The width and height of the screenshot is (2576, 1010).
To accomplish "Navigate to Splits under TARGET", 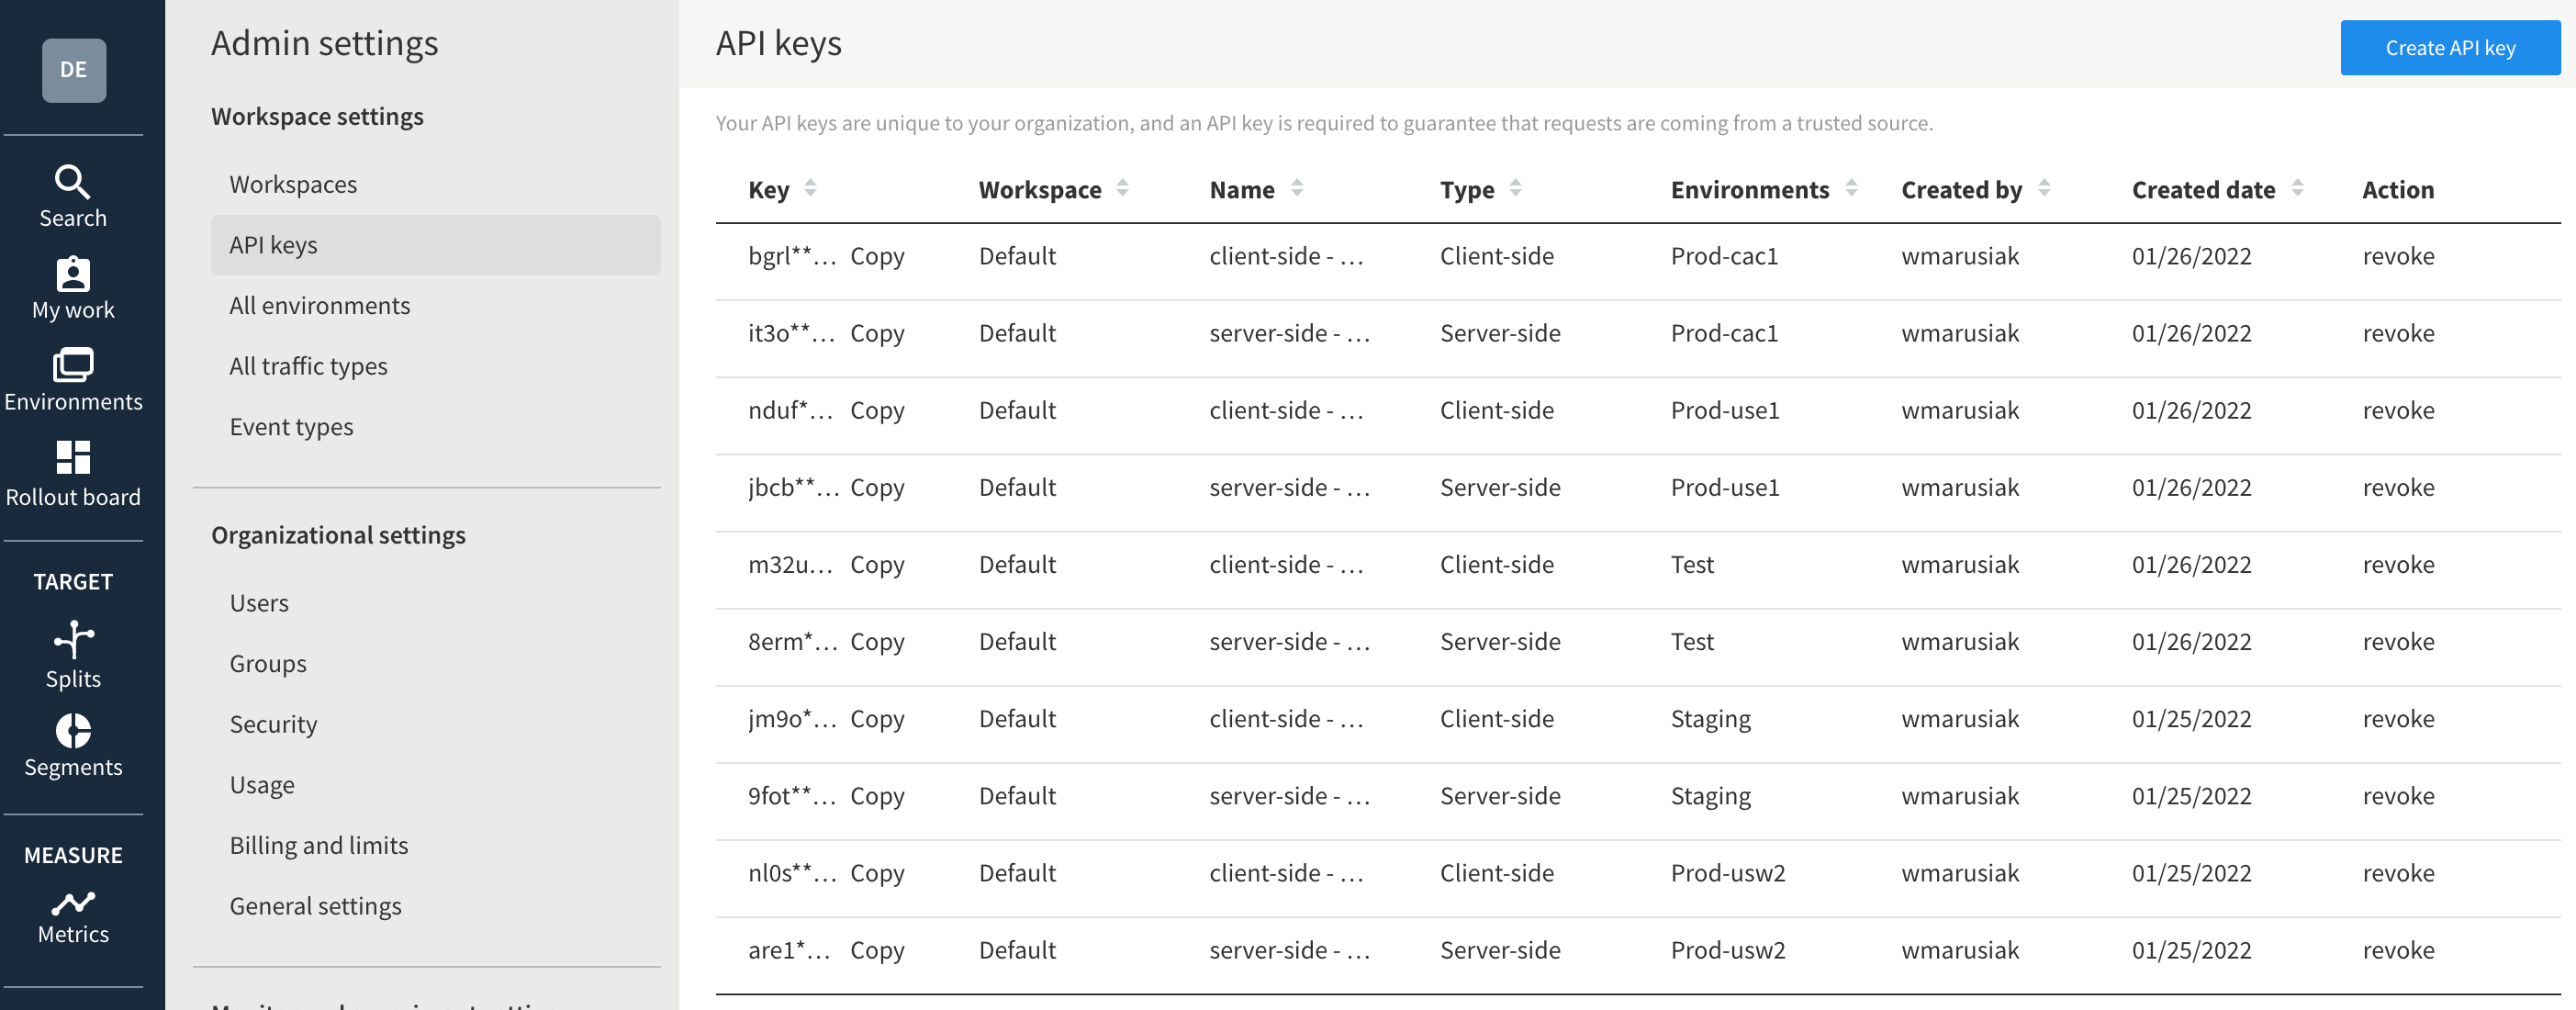I will tap(73, 677).
